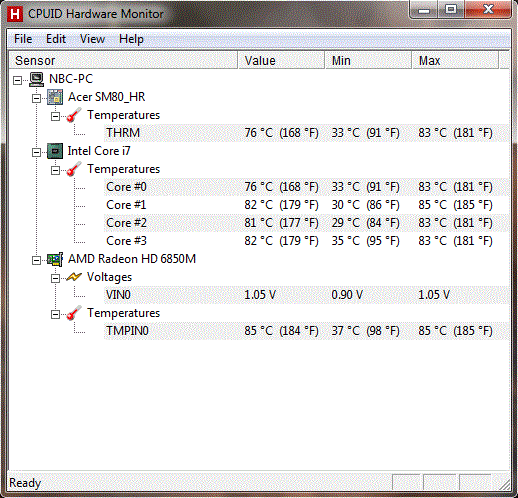518x498 pixels.
Task: Click the thermometer icon under Acer SM80_HR
Action: pos(74,115)
